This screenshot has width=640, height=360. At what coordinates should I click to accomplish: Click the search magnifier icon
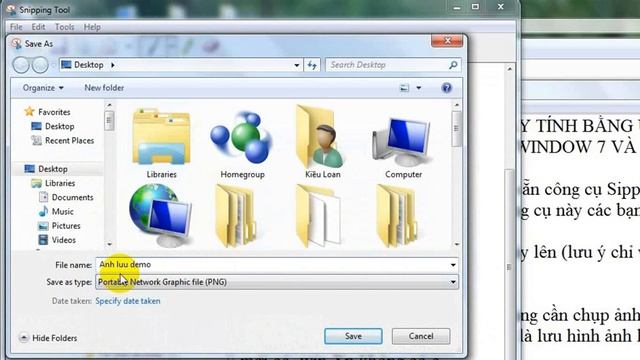tap(453, 65)
